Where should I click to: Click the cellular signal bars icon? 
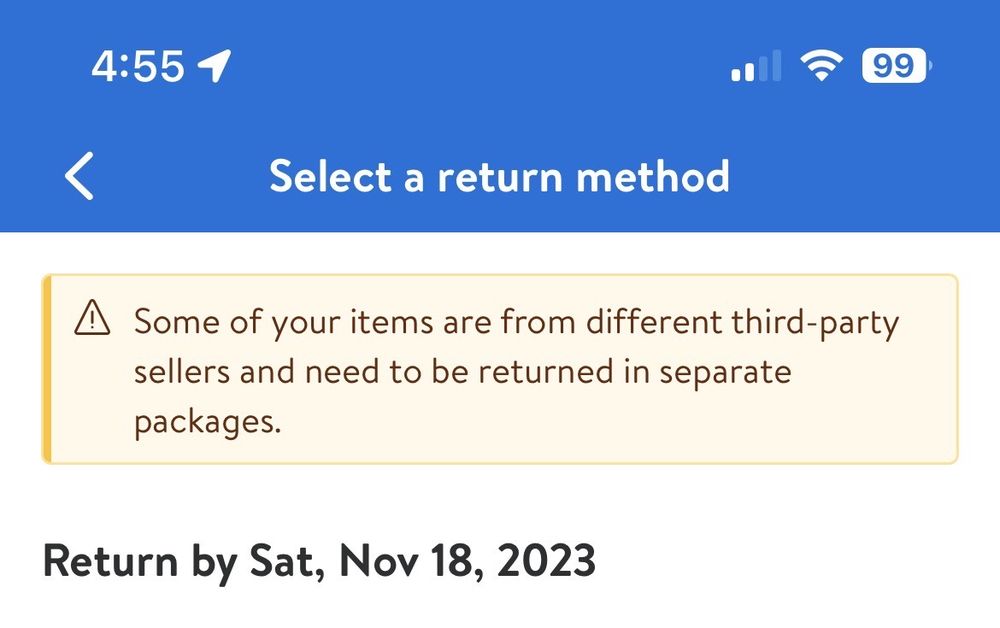click(x=755, y=68)
